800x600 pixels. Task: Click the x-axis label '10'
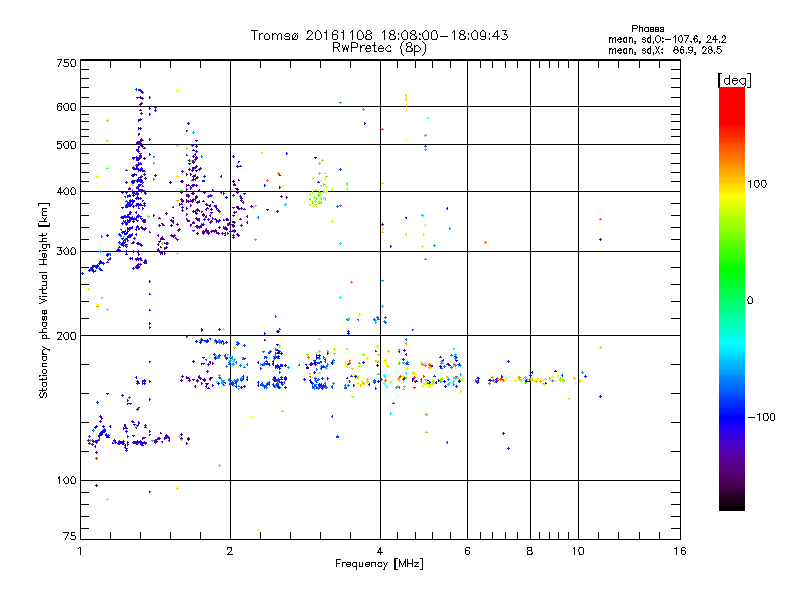point(578,551)
